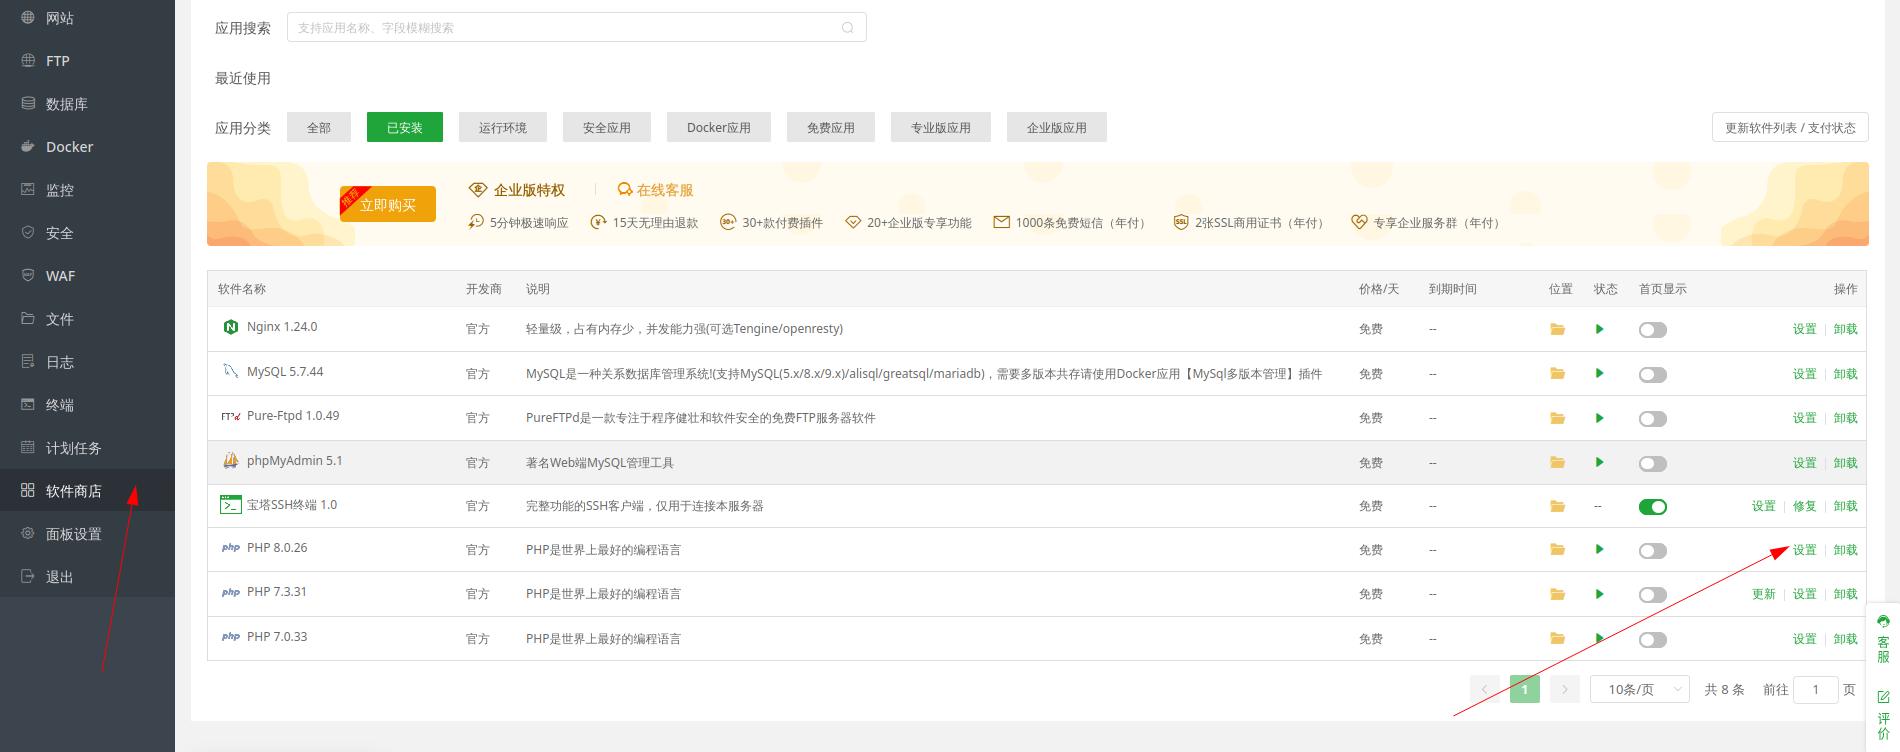Click the MySQL status play icon
Image resolution: width=1900 pixels, height=752 pixels.
pyautogui.click(x=1599, y=373)
